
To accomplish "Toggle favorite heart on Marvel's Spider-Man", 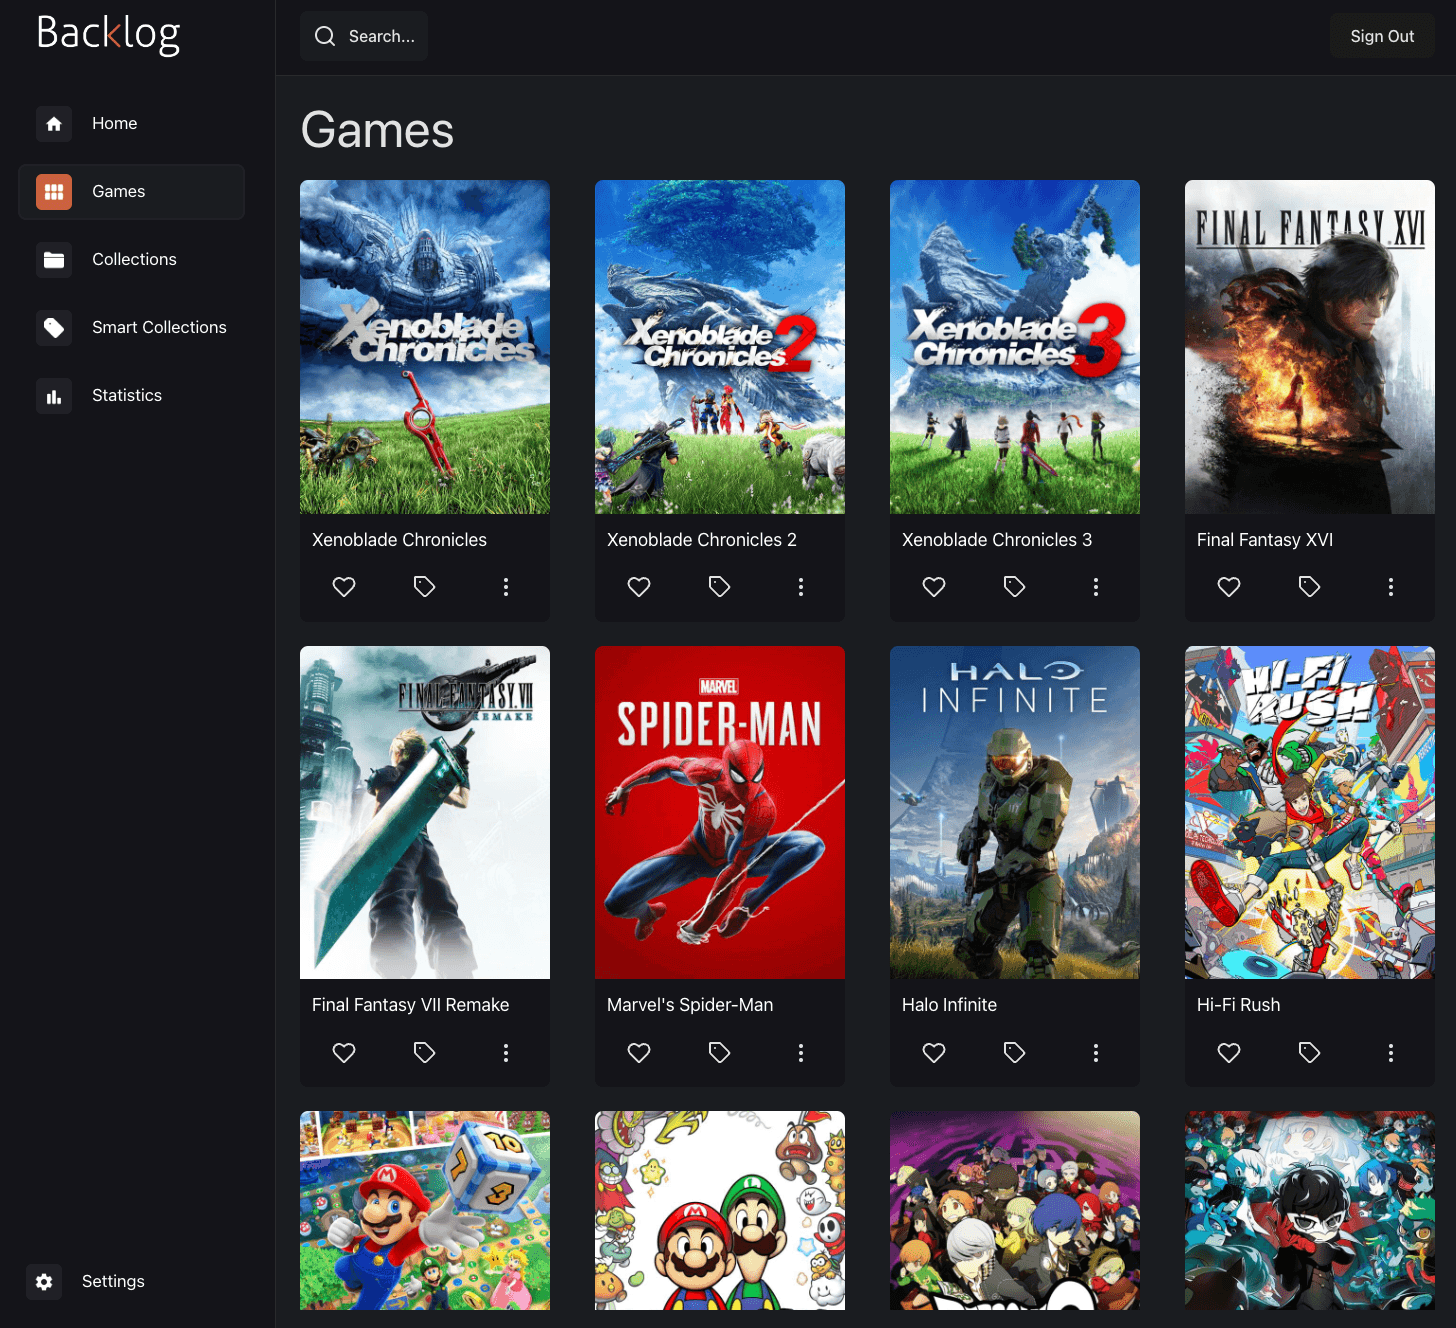I will (639, 1052).
